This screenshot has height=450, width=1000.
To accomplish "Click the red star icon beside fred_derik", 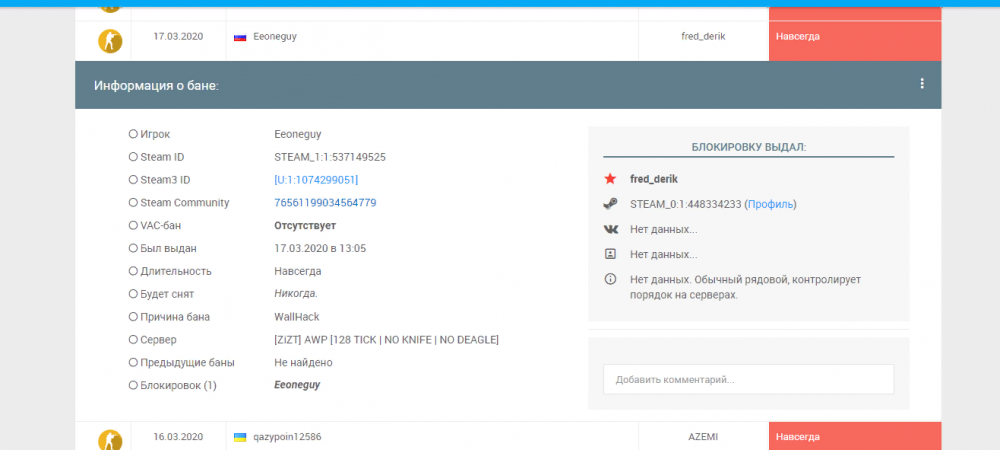I will pyautogui.click(x=610, y=179).
